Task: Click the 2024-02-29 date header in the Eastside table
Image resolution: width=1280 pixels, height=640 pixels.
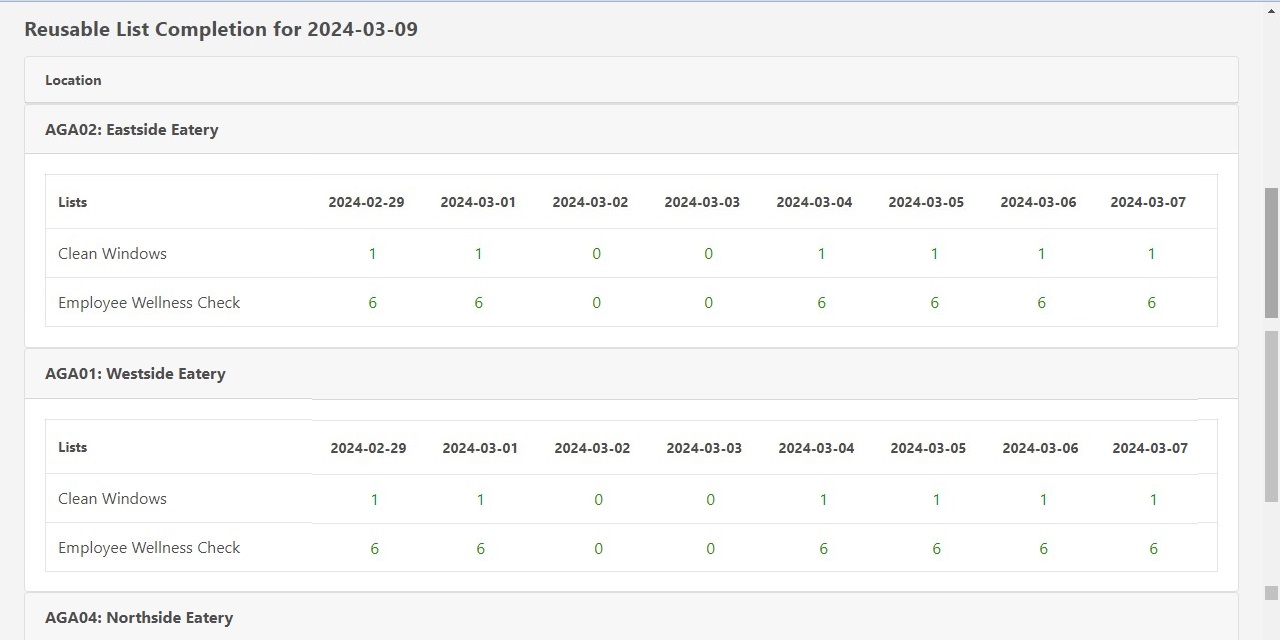Action: tap(366, 202)
